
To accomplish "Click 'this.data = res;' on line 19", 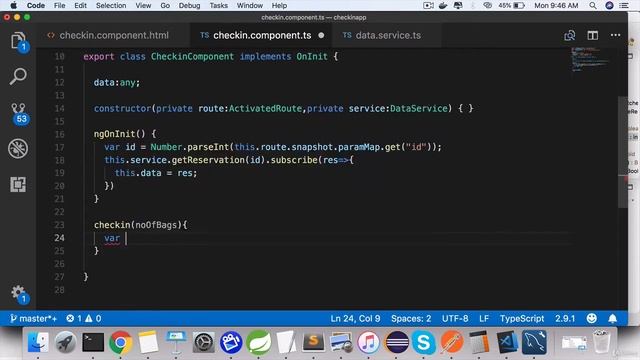I will [x=156, y=173].
